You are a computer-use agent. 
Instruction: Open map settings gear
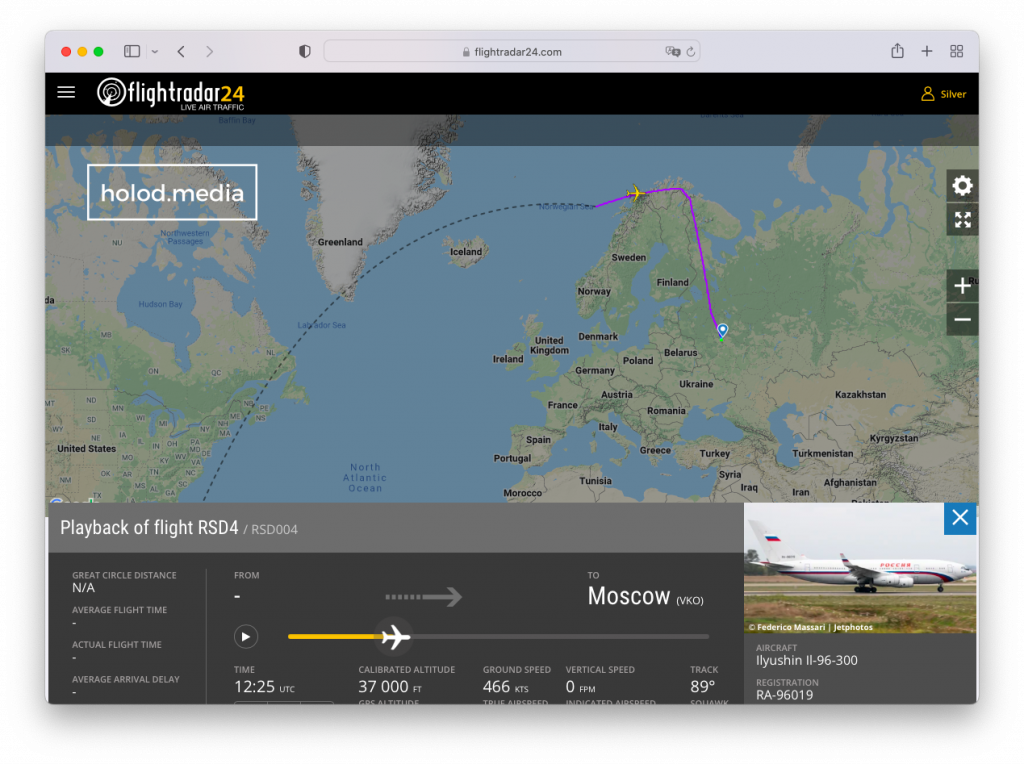tap(962, 186)
